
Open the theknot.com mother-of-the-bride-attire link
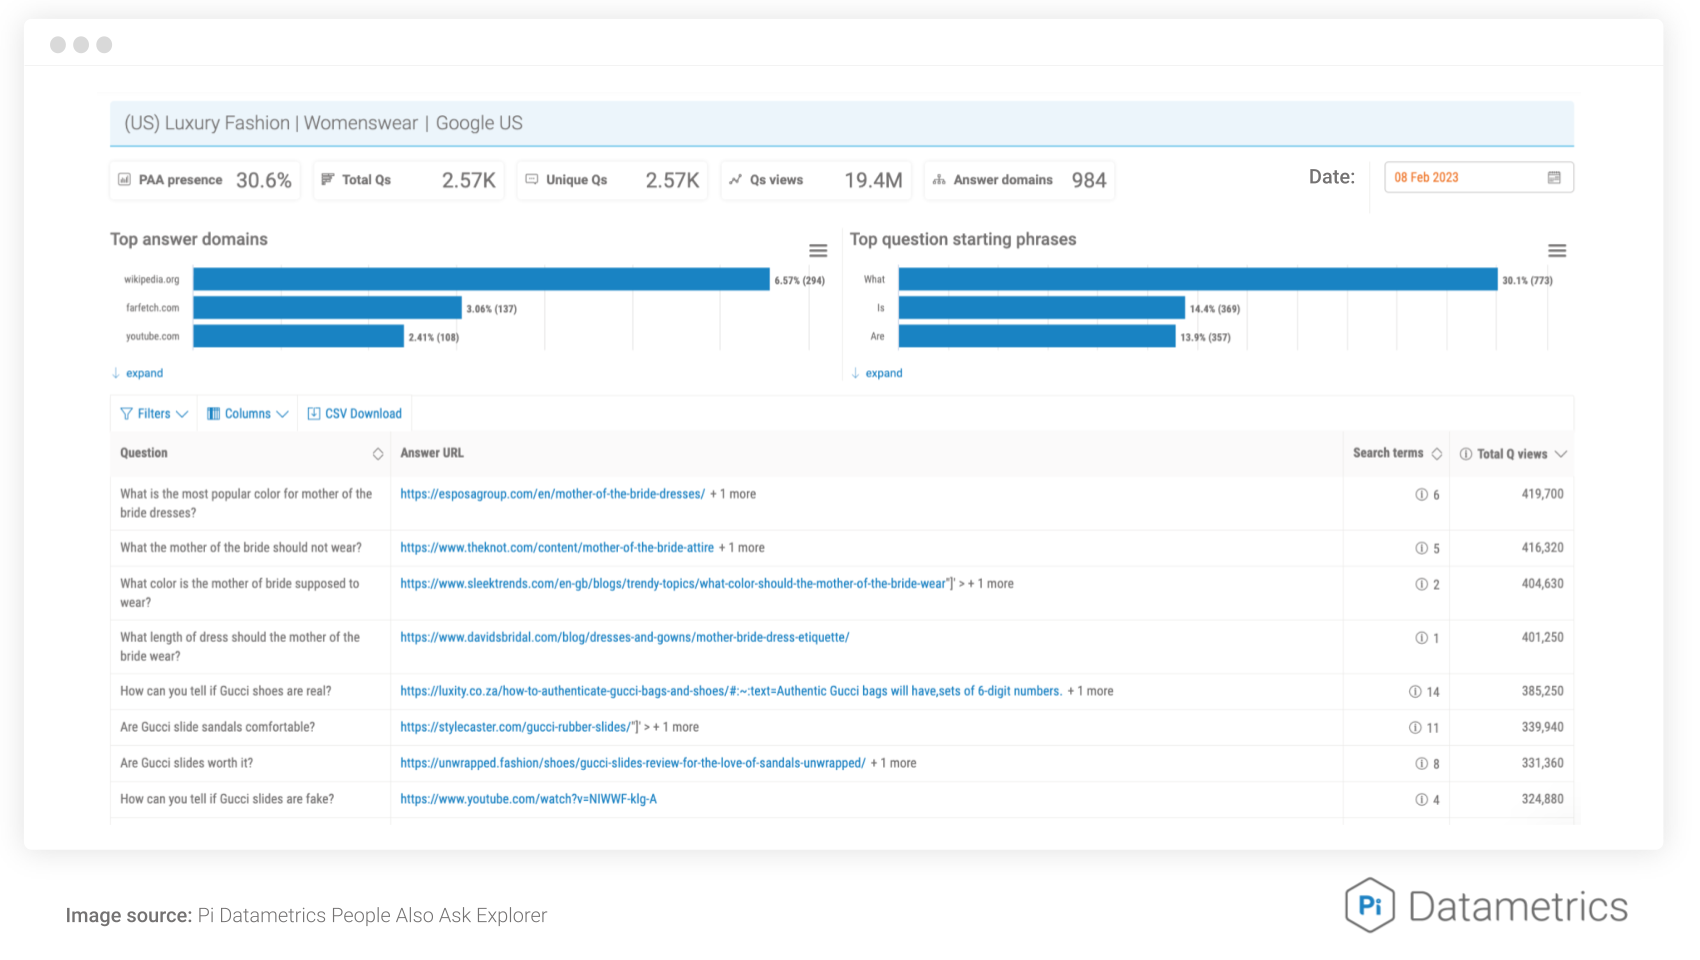pos(557,548)
